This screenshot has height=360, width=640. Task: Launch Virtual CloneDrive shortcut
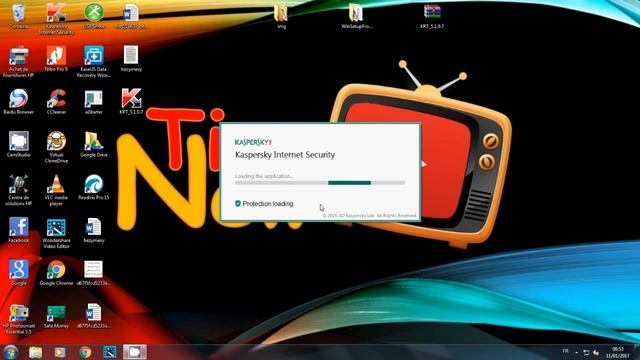point(56,147)
